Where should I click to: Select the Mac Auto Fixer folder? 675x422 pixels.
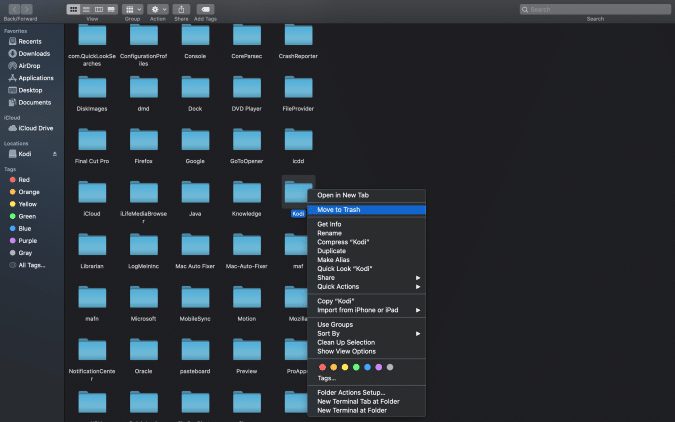195,251
